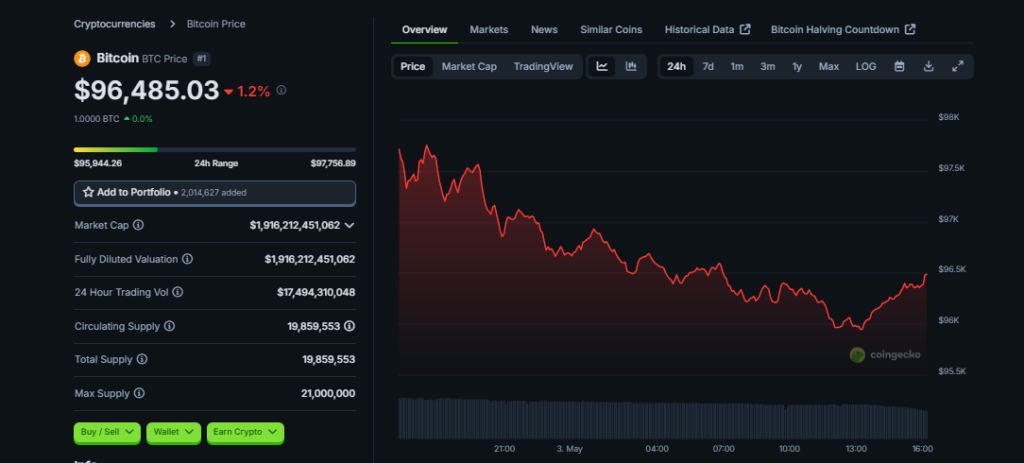1024x463 pixels.
Task: Select the 1m time range
Action: pos(737,67)
